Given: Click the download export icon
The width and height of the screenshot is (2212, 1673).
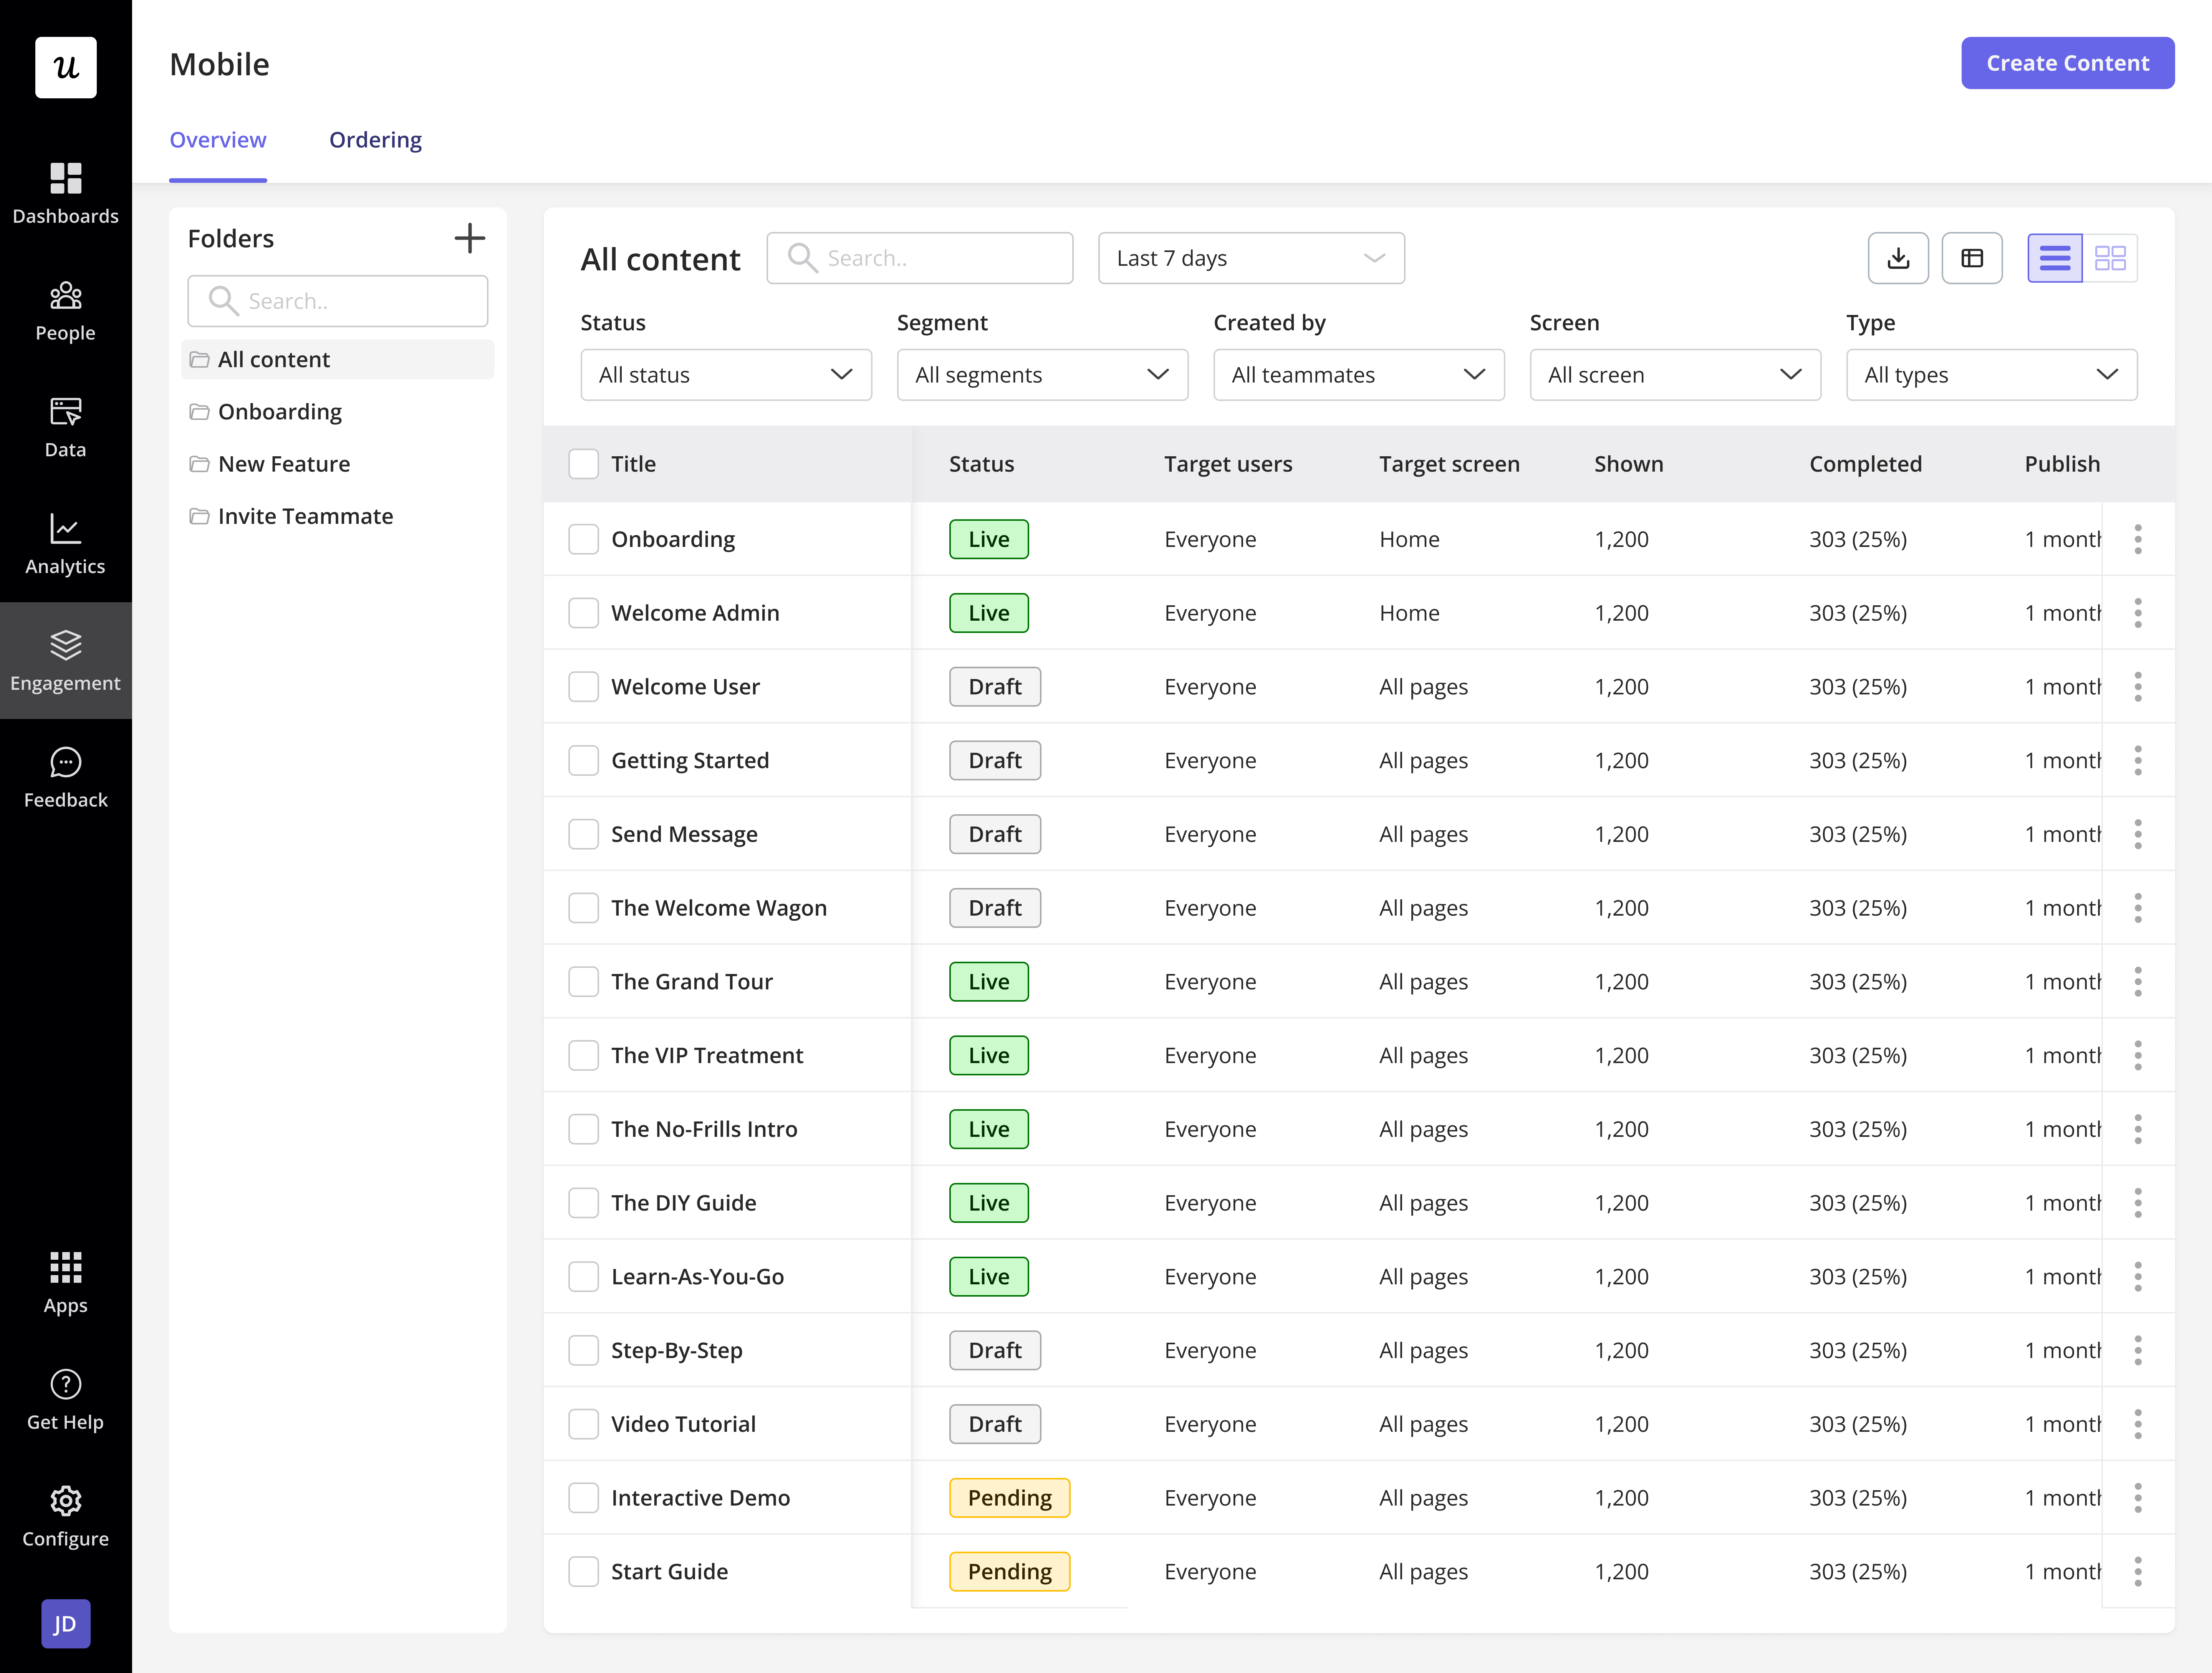Looking at the screenshot, I should click(x=1898, y=258).
